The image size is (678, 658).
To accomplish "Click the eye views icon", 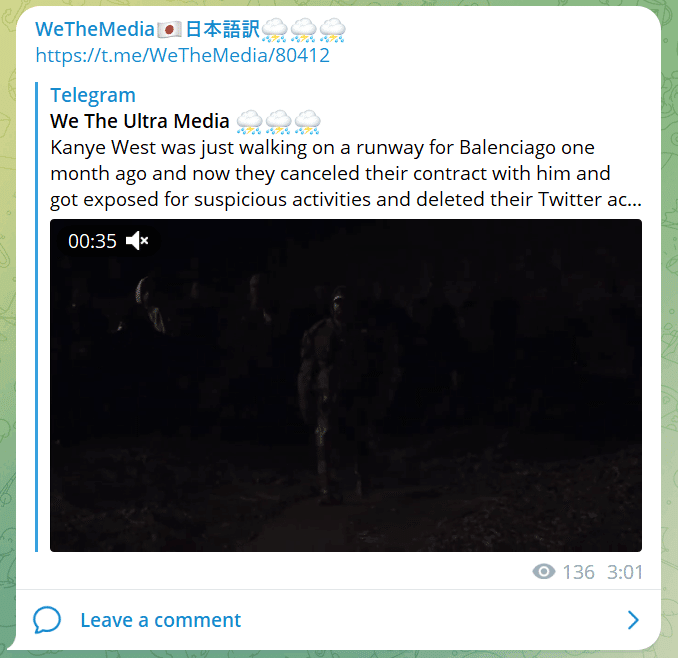I will (x=544, y=572).
